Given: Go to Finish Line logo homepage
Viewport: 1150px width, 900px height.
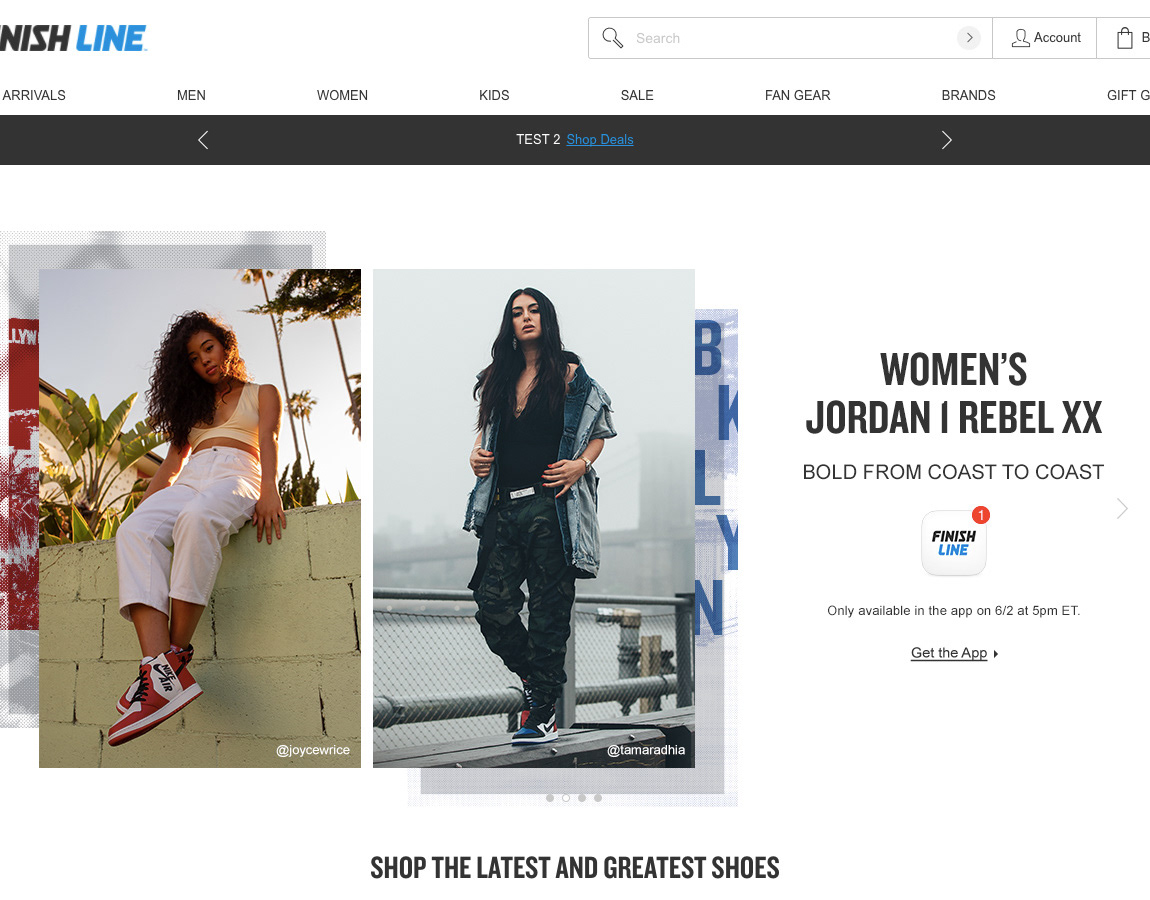Looking at the screenshot, I should click(73, 38).
